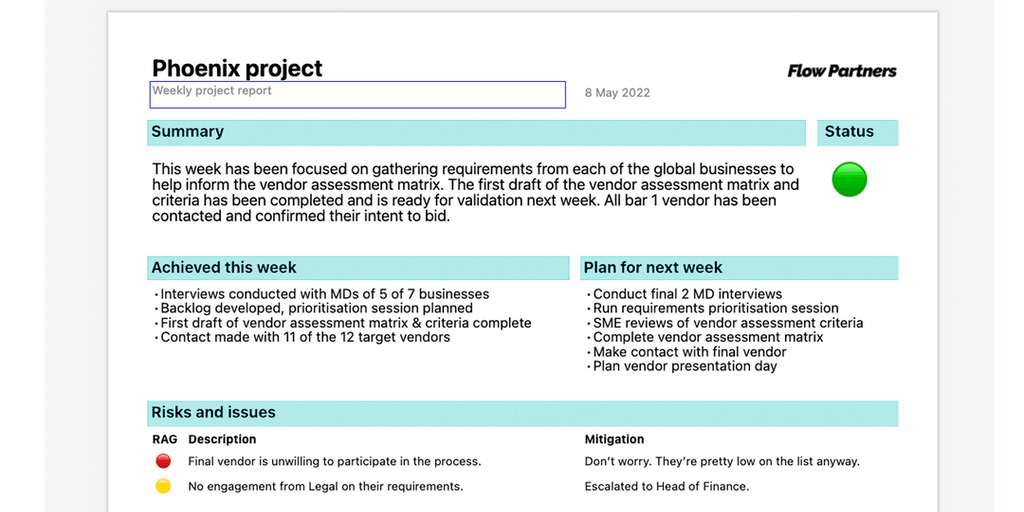Click the red RAG risk indicator
Viewport: 1024px width, 512px height.
tap(164, 462)
